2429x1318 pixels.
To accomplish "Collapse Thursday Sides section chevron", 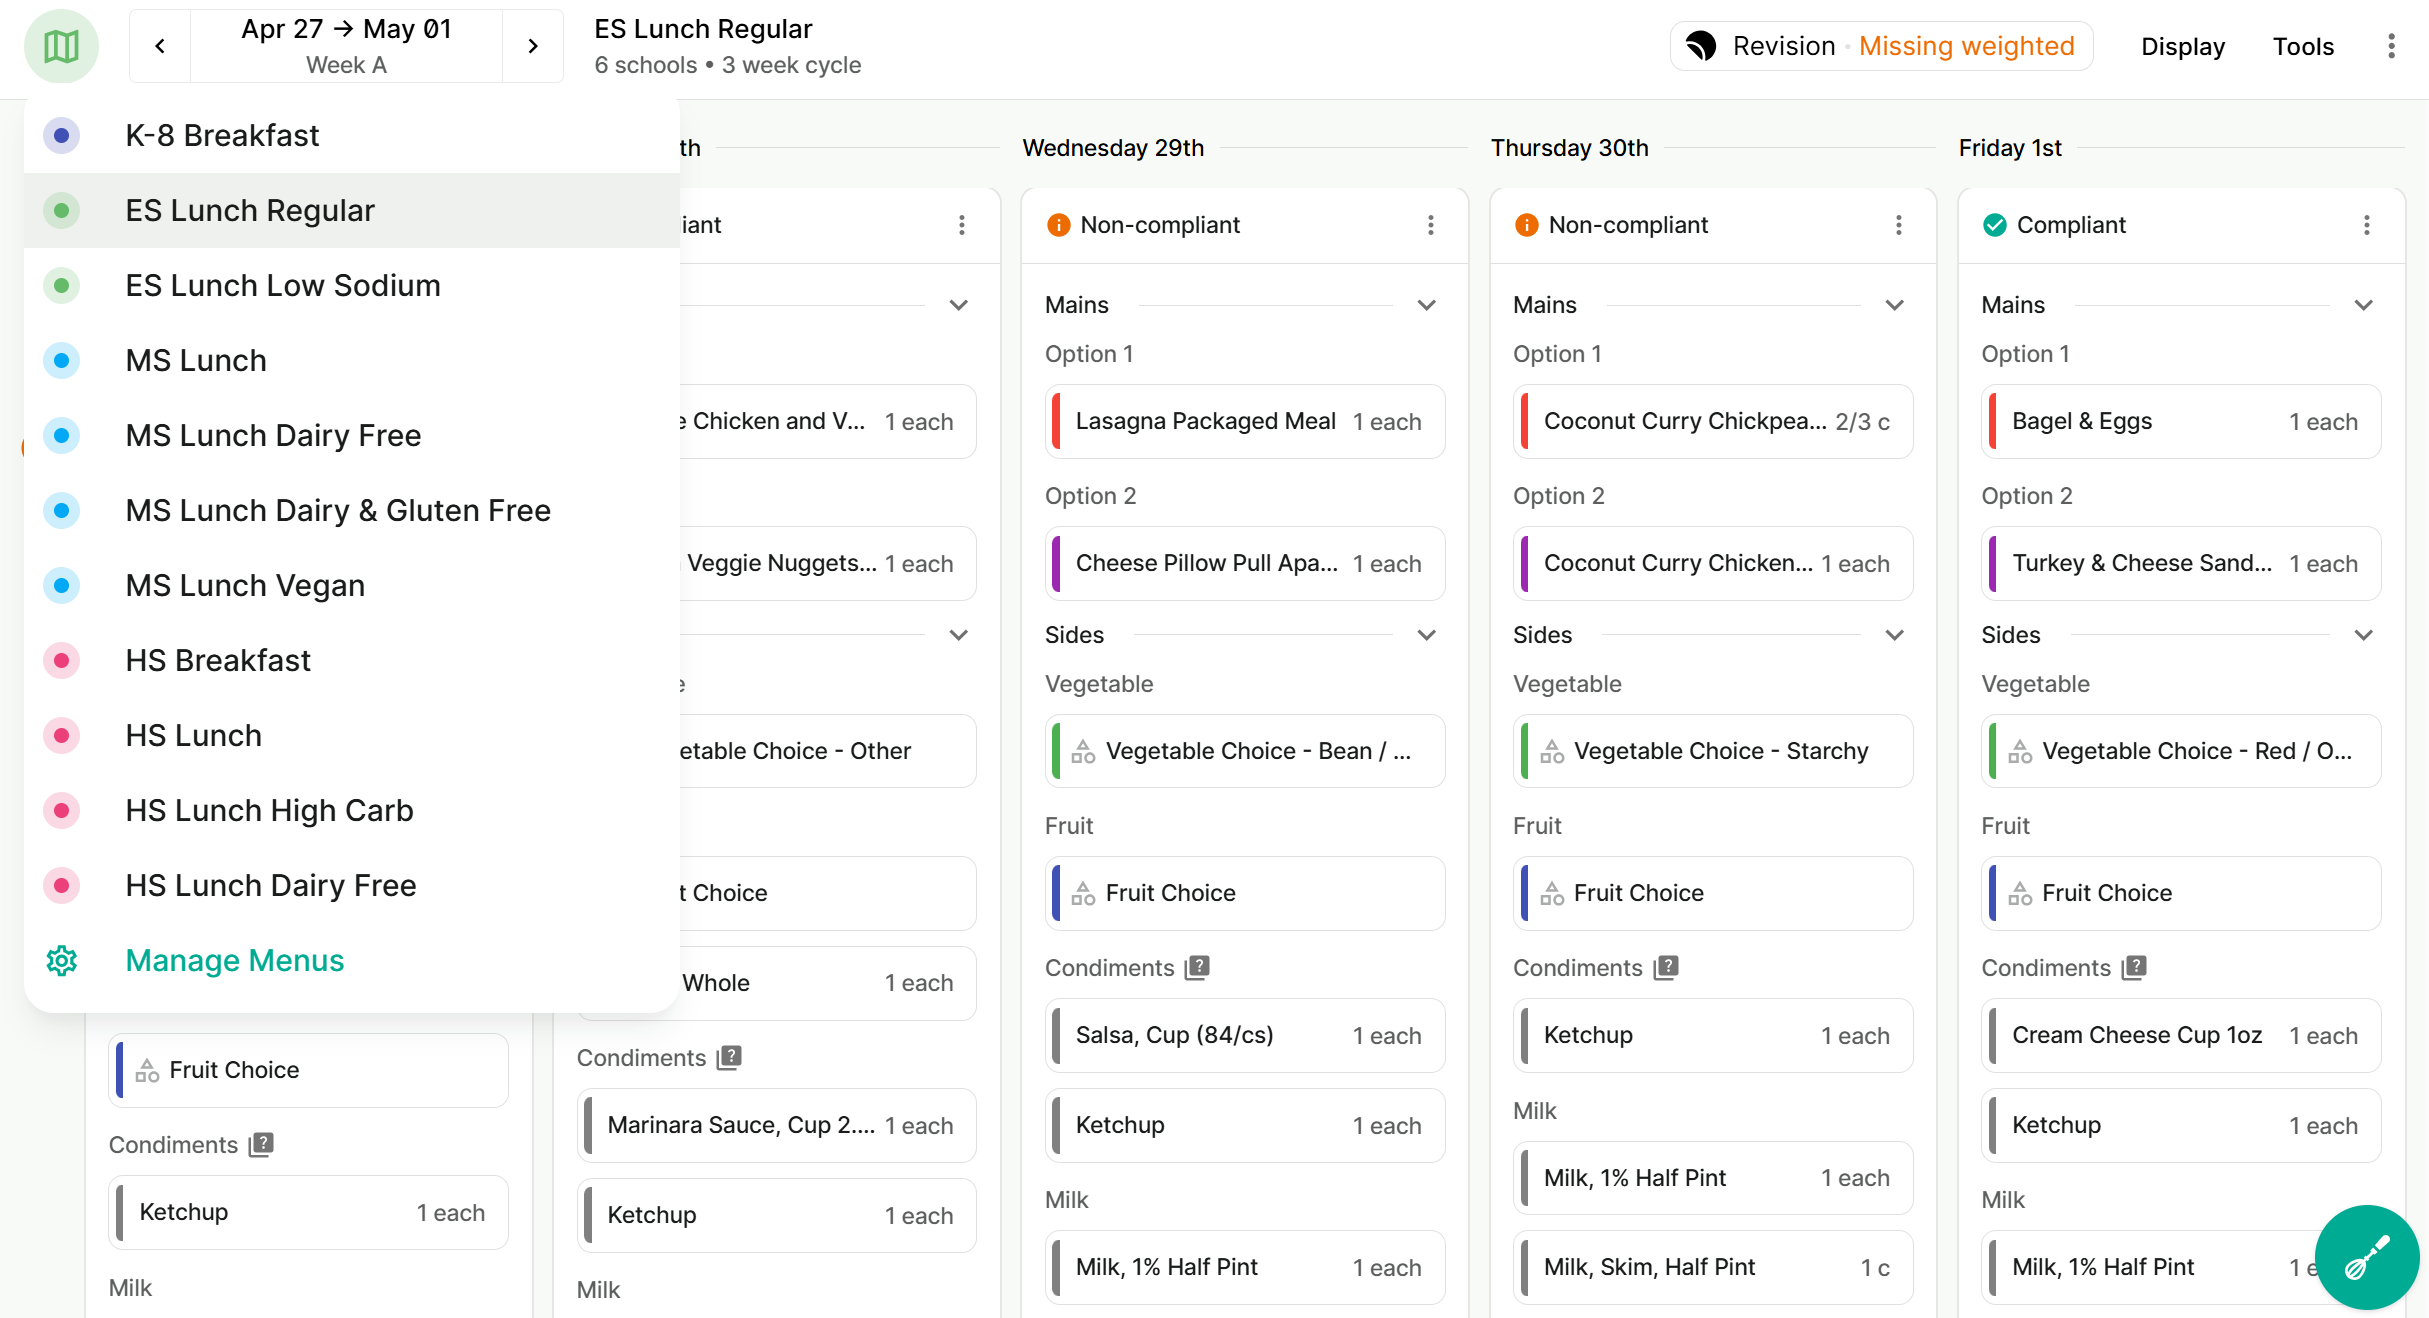I will (x=1894, y=635).
